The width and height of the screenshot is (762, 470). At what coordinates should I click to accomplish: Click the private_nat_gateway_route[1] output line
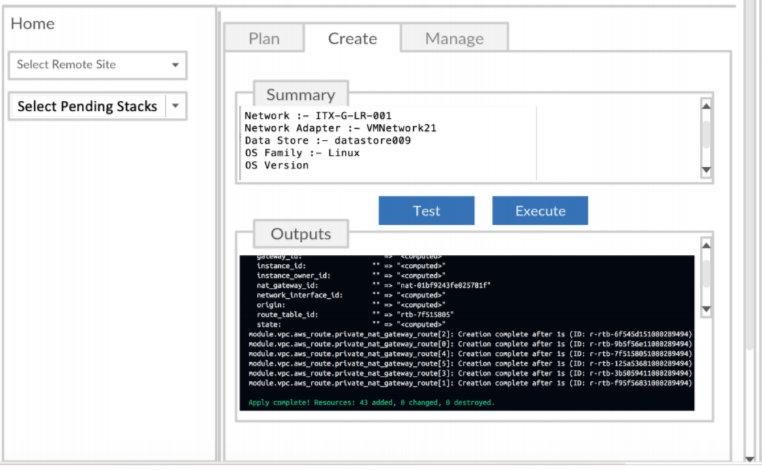pos(470,383)
